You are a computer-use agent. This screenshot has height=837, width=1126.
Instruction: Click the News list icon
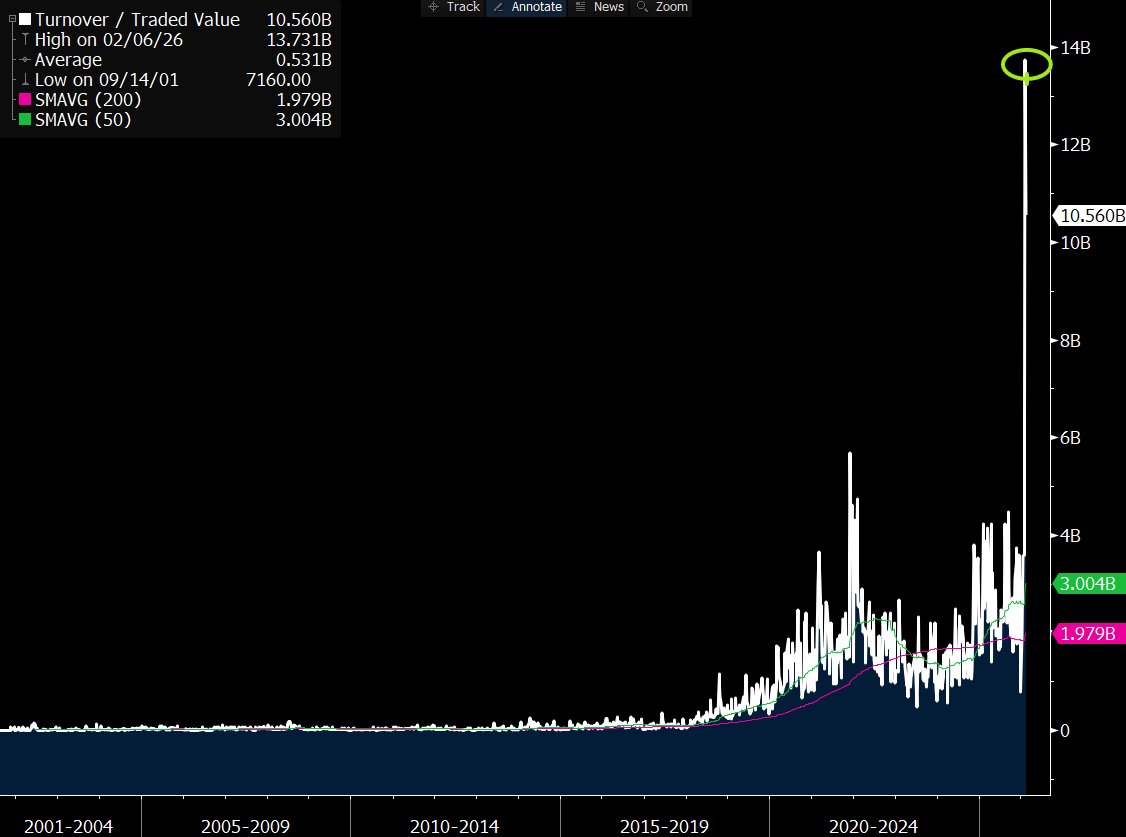click(x=580, y=6)
